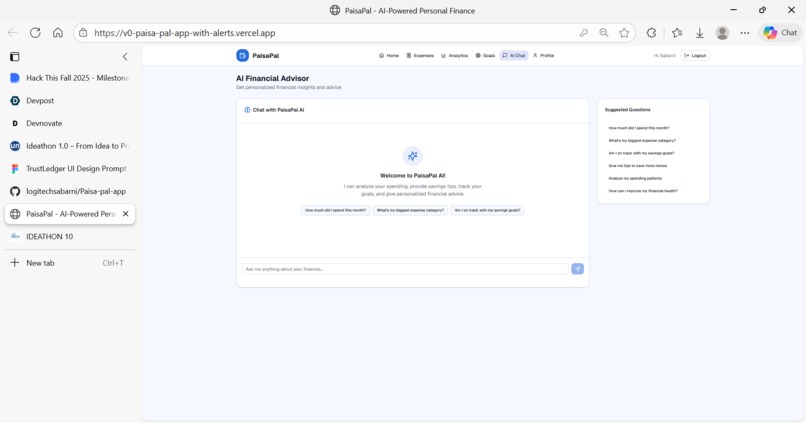Click the biggest expense category chip under the welcome

[410, 210]
